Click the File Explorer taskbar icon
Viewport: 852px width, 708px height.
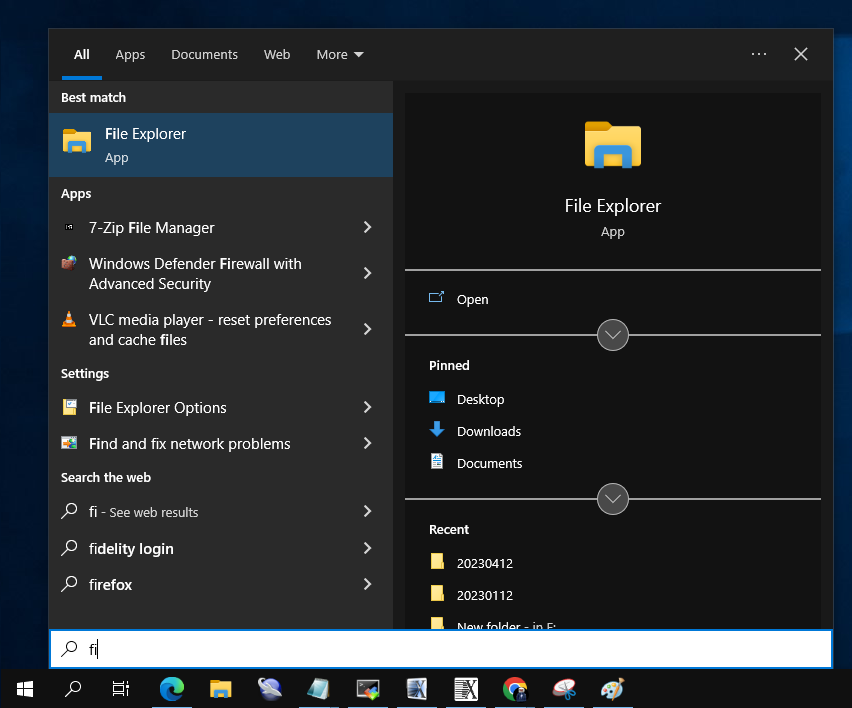pos(221,688)
